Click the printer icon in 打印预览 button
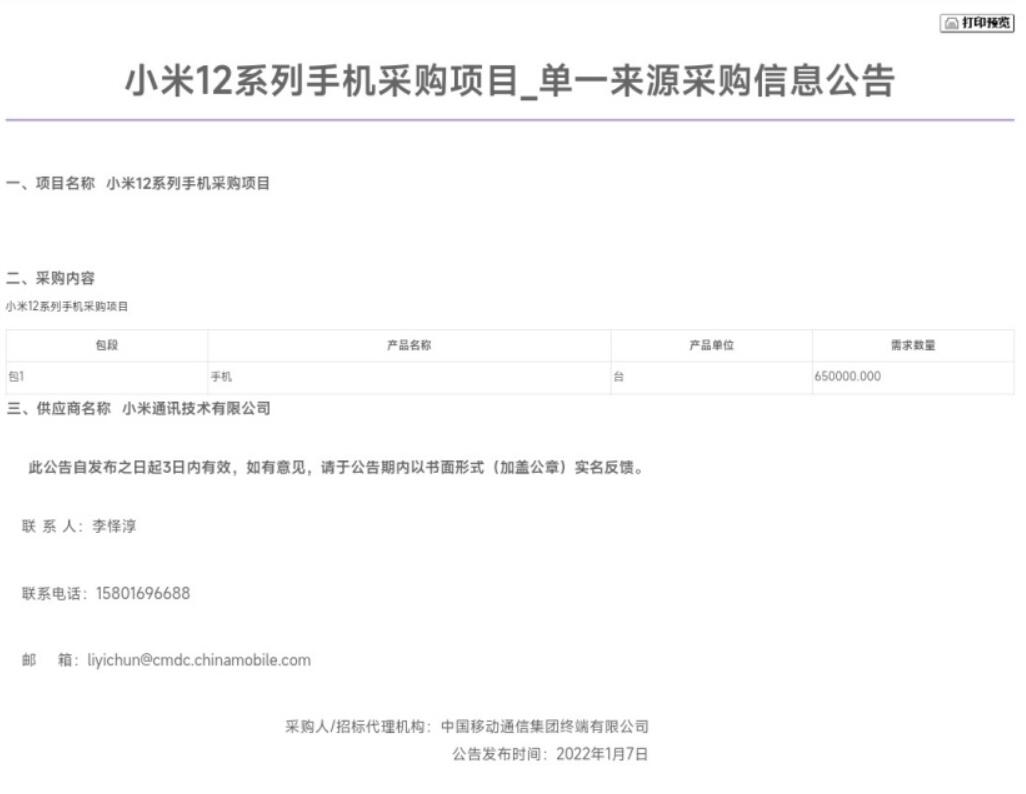This screenshot has width=1026, height=794. (951, 24)
